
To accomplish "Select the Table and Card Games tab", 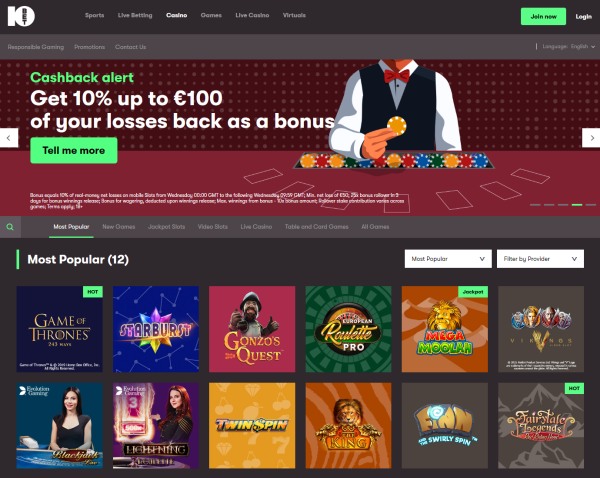I will tap(316, 227).
